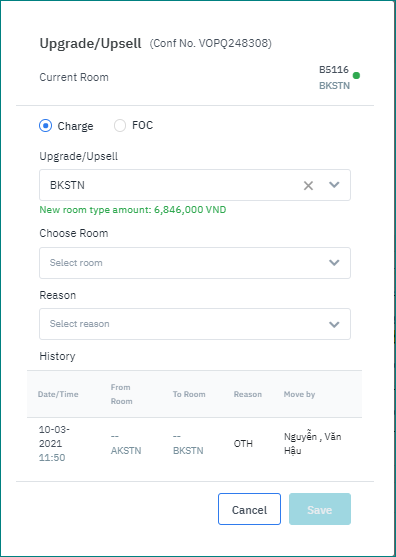Screen dimensions: 396x557
Task: Click current room number B5116
Action: tap(334, 70)
